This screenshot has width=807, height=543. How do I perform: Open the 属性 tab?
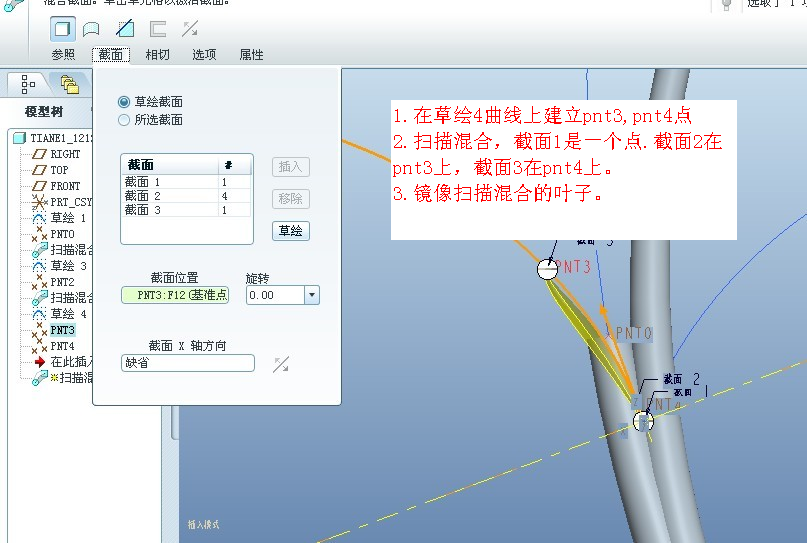click(252, 55)
